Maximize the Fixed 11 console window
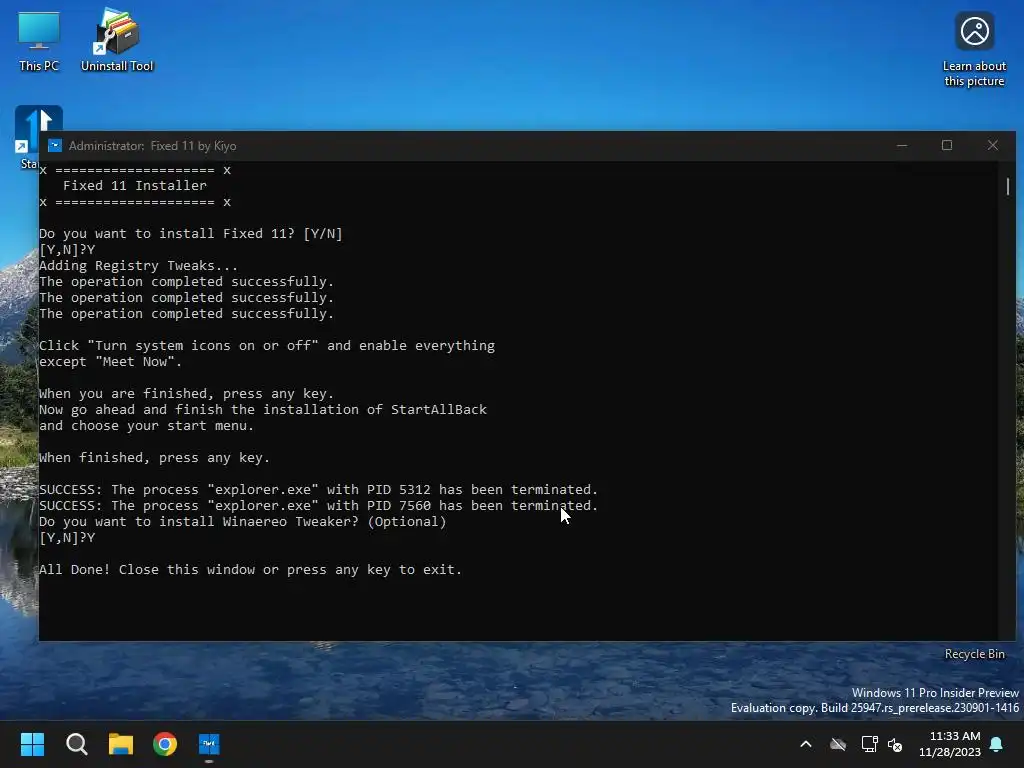 click(947, 146)
